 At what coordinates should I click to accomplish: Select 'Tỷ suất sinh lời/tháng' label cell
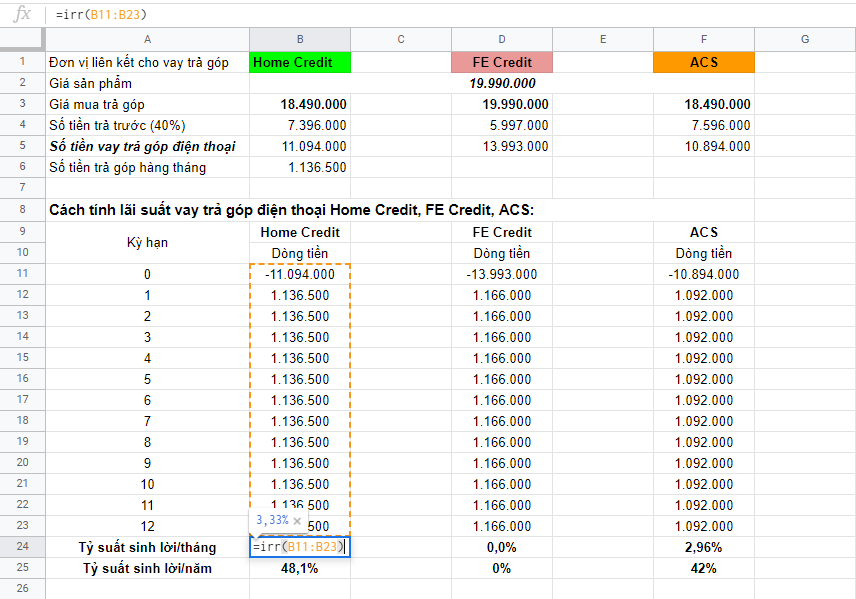point(147,547)
